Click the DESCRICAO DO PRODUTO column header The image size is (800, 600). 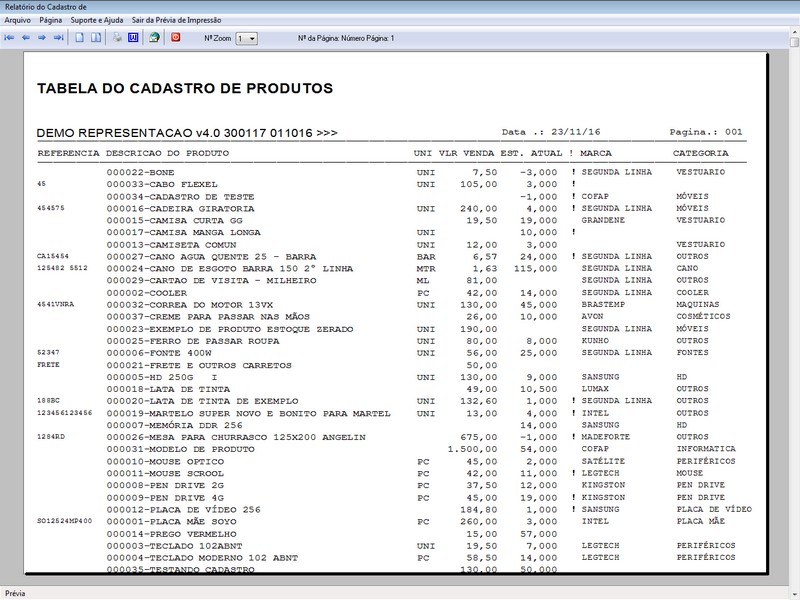coord(167,153)
